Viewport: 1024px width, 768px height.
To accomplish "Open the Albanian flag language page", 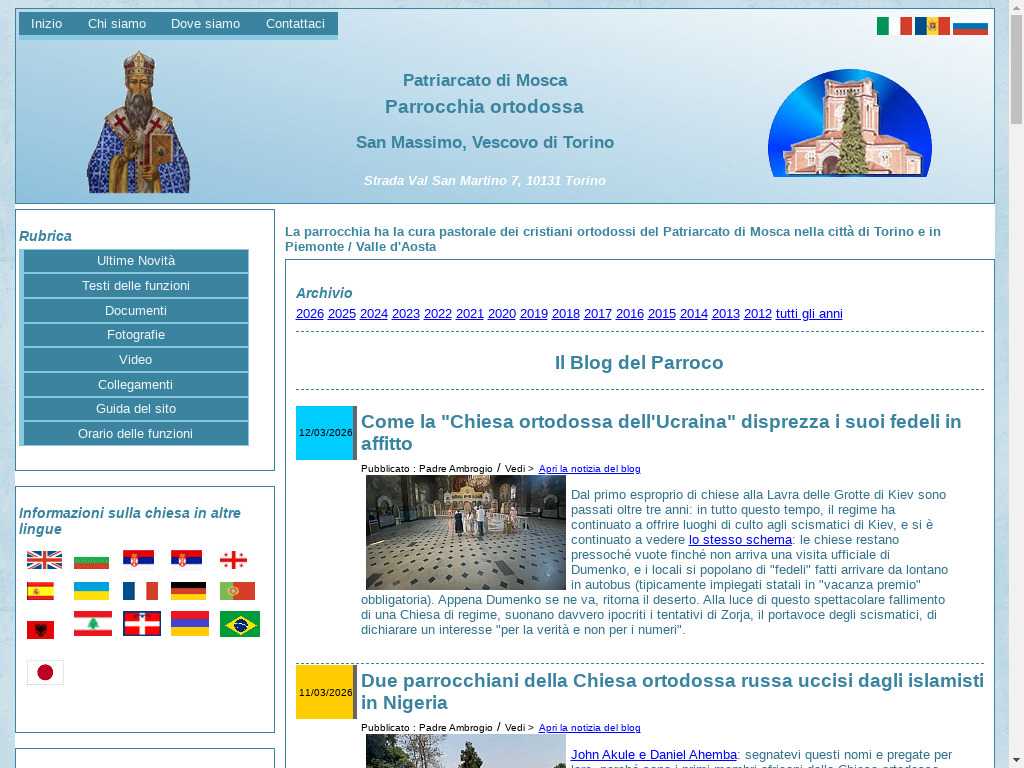I will coord(40,629).
